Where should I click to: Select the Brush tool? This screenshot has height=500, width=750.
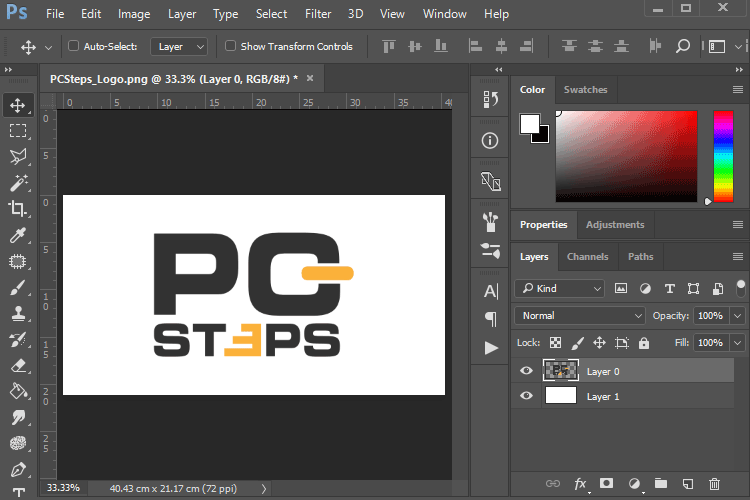[18, 288]
